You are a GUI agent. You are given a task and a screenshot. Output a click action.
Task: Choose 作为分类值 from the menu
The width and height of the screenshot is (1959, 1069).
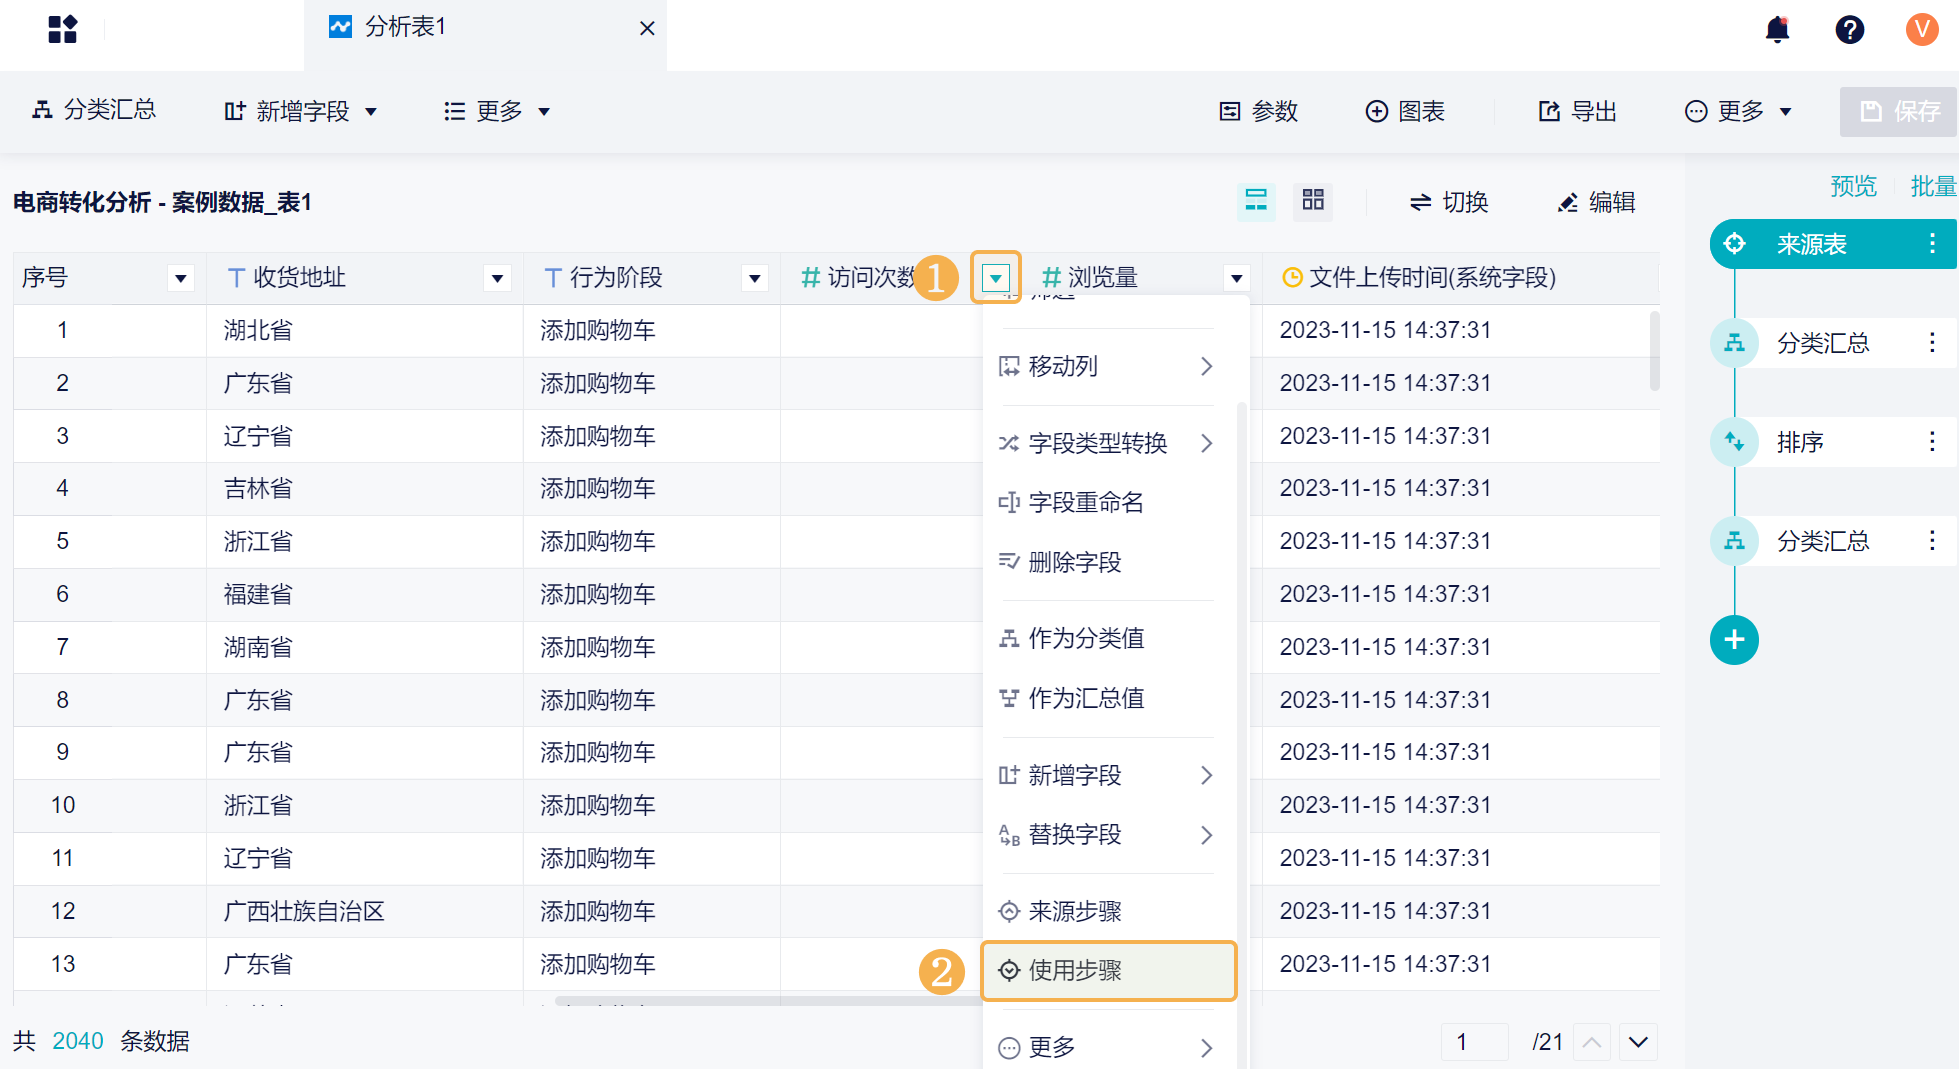point(1107,638)
